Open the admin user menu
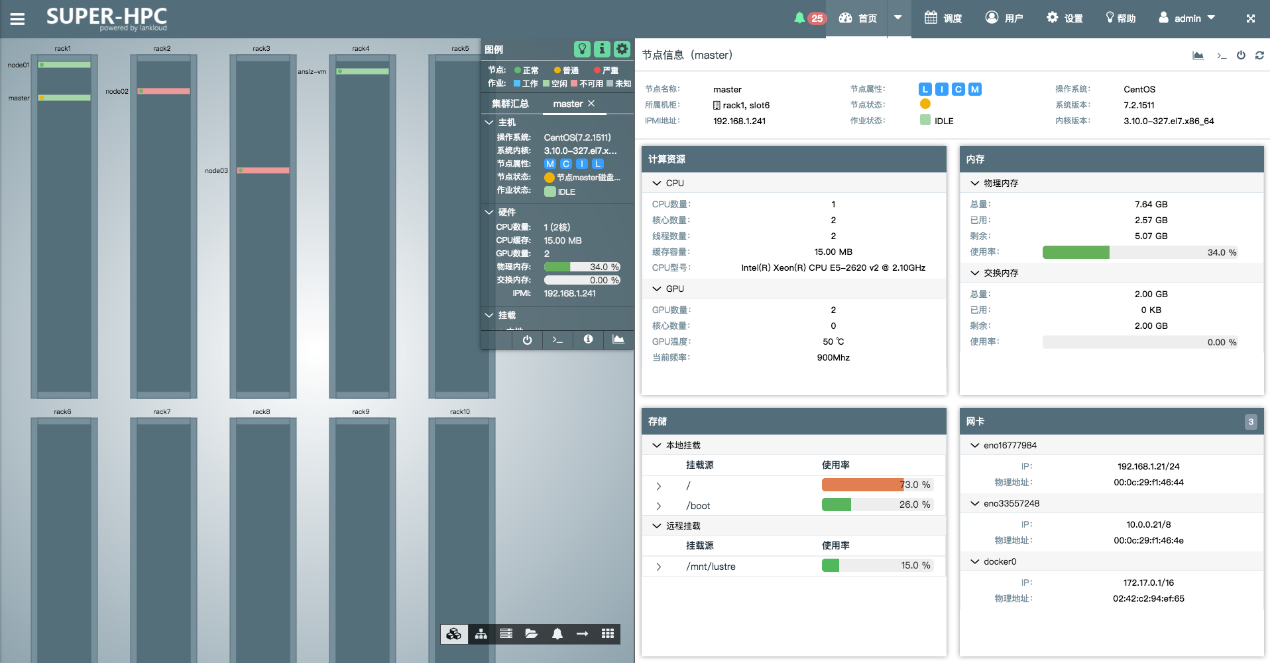1270x663 pixels. pyautogui.click(x=1187, y=18)
